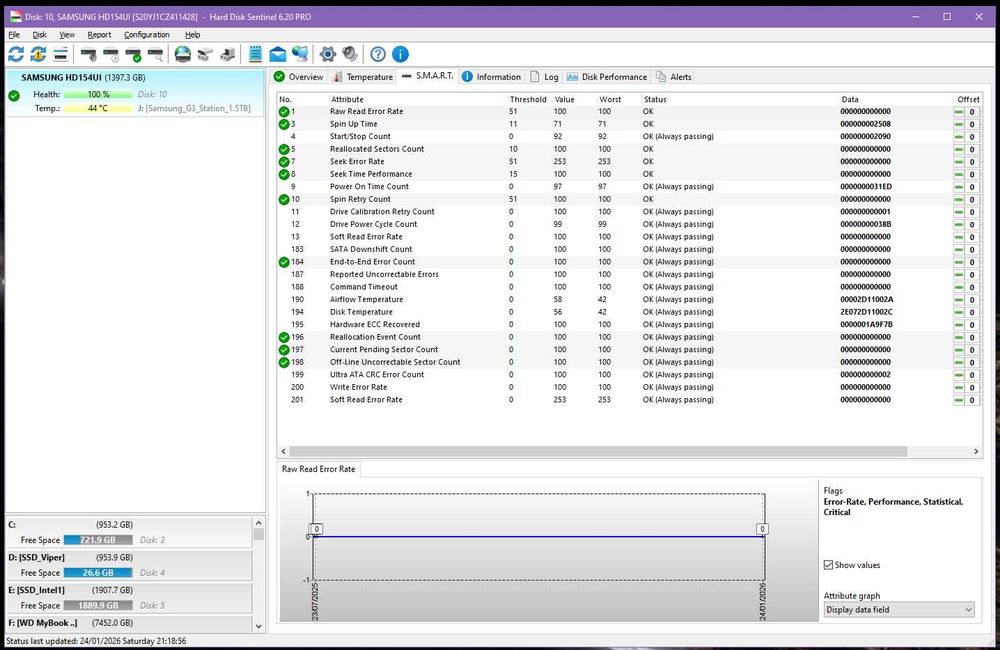Viewport: 1000px width, 650px height.
Task: Click disk test icon with clock
Action: (111, 54)
